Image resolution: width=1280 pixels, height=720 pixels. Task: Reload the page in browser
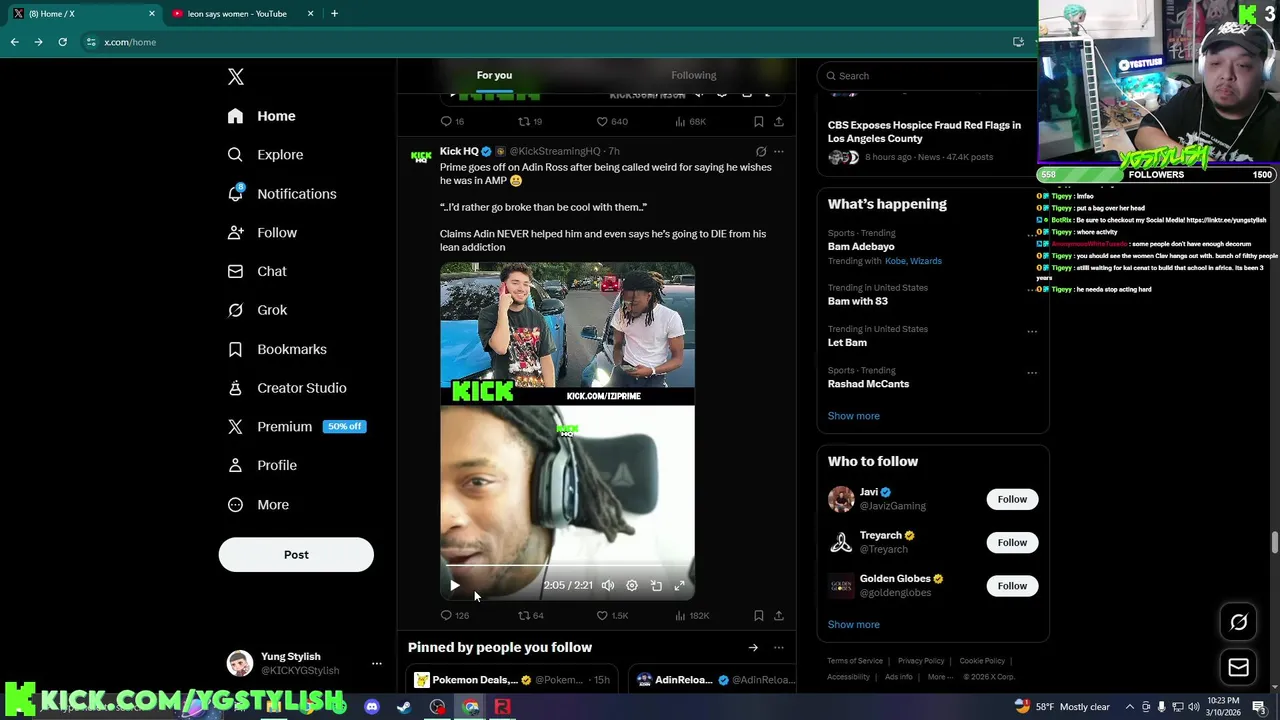click(x=62, y=42)
